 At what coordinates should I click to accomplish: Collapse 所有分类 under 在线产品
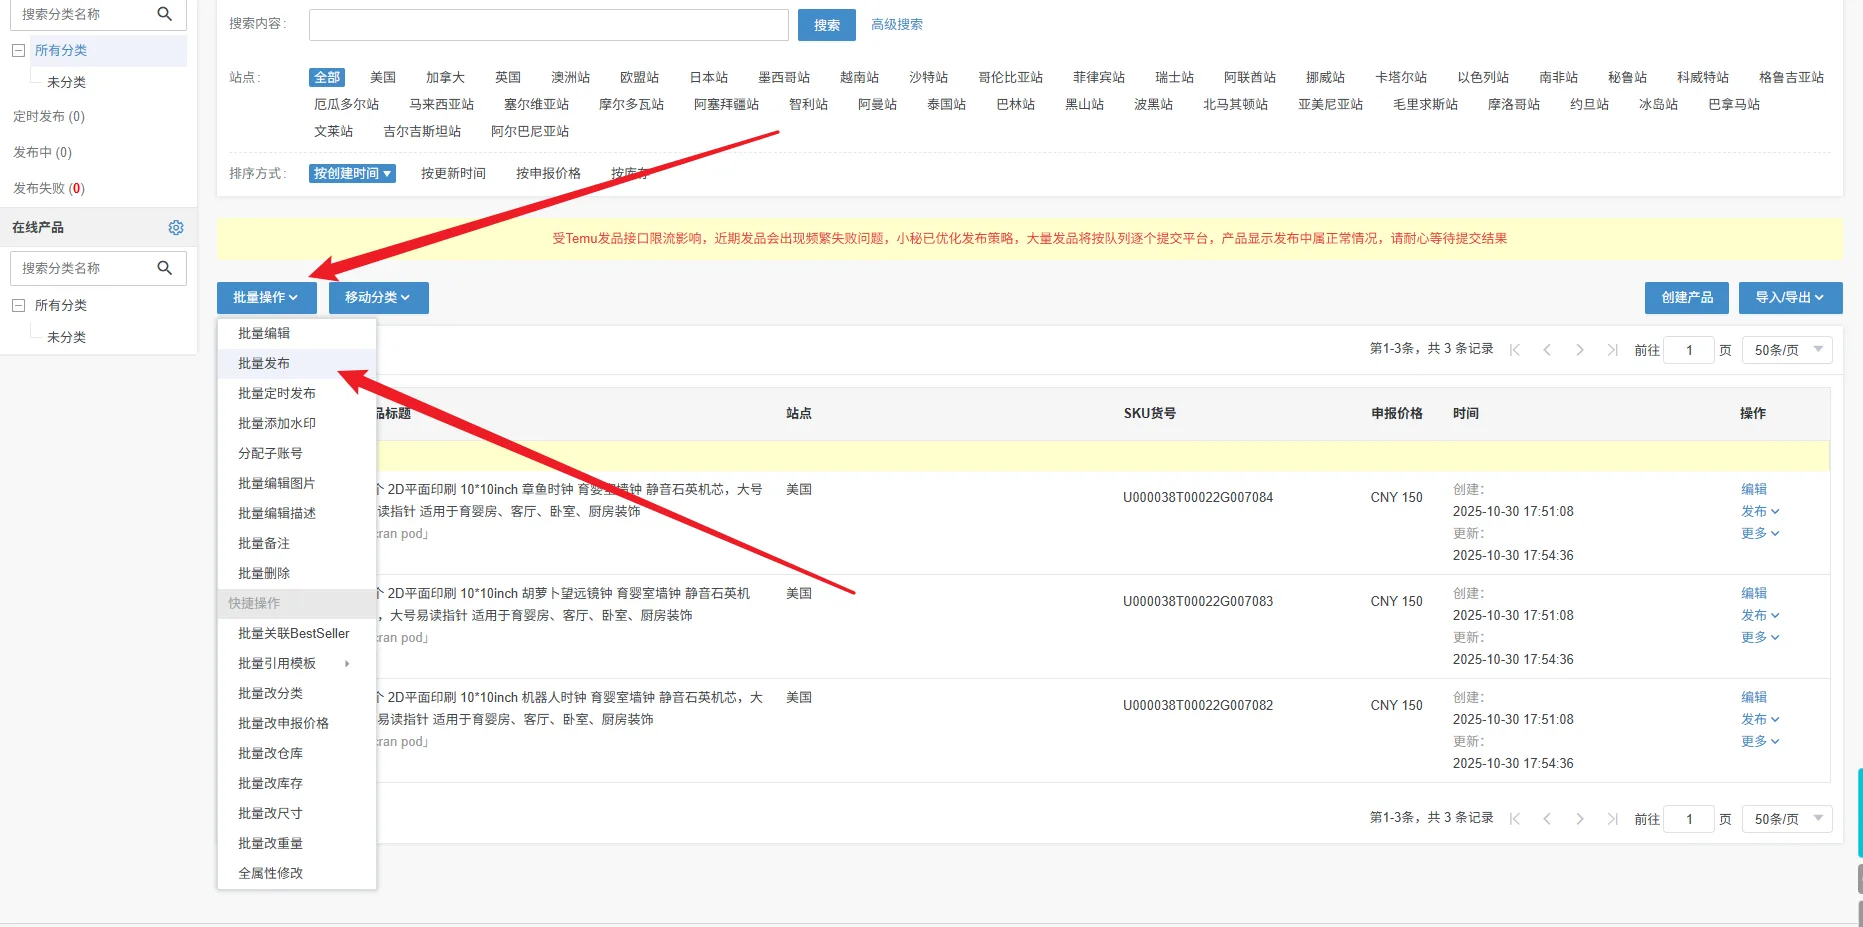click(18, 305)
